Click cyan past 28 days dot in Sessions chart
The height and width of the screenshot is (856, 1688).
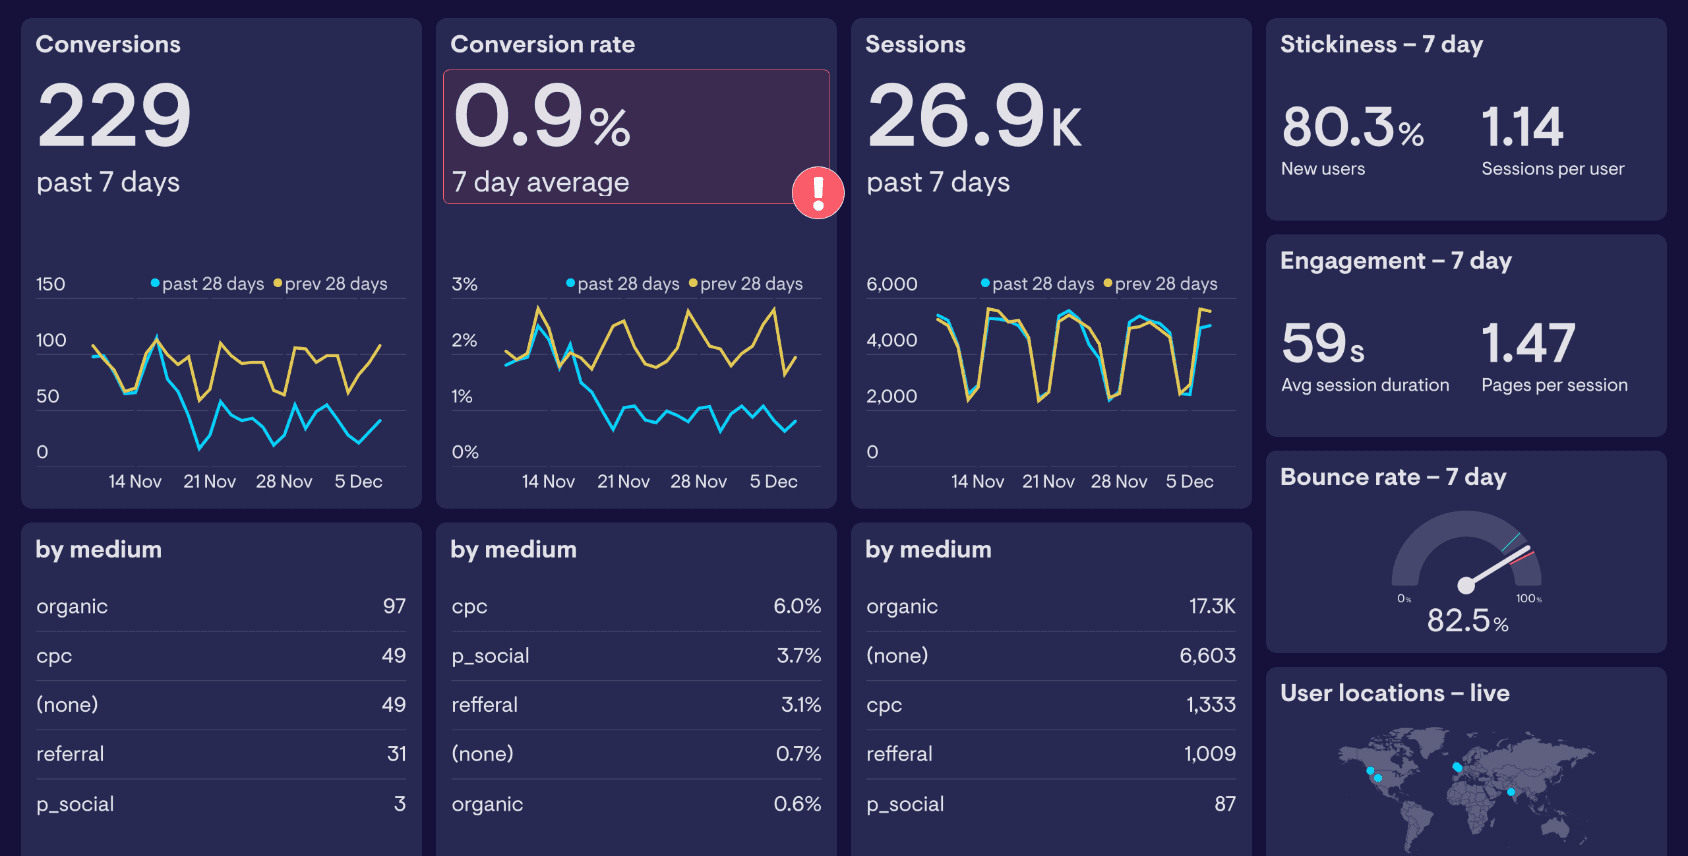coord(985,283)
